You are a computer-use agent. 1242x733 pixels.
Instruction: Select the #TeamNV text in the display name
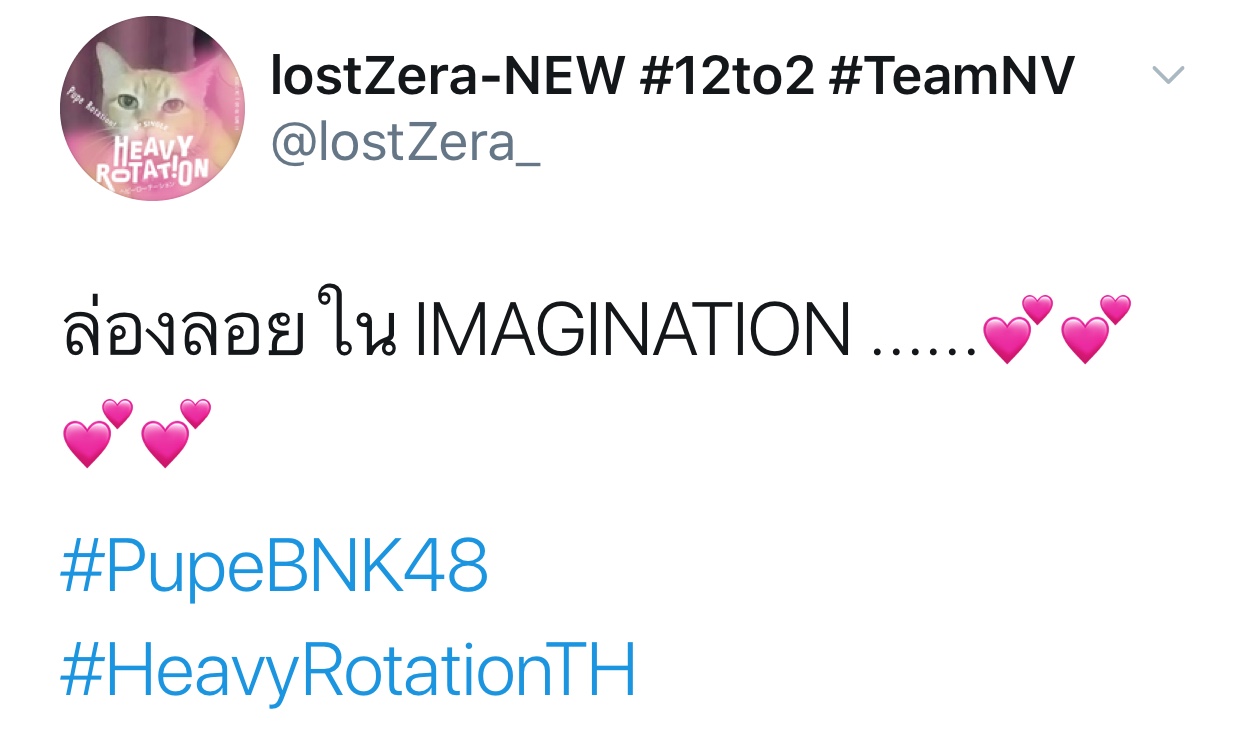click(953, 76)
